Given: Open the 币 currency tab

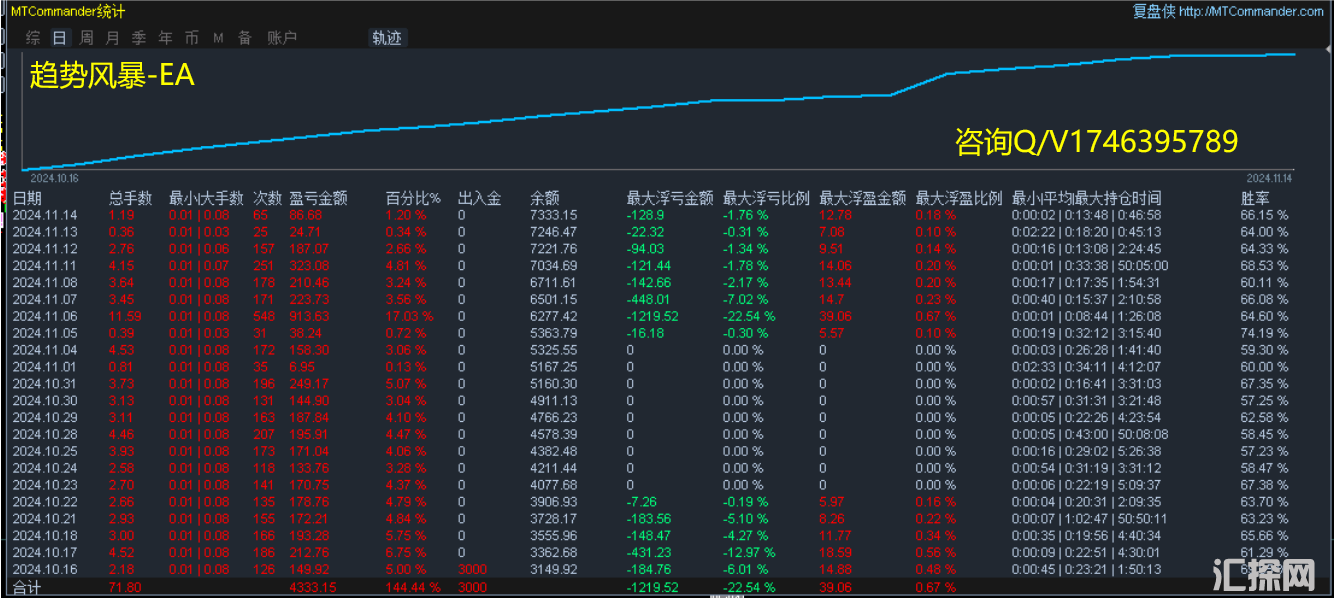Looking at the screenshot, I should [x=191, y=38].
